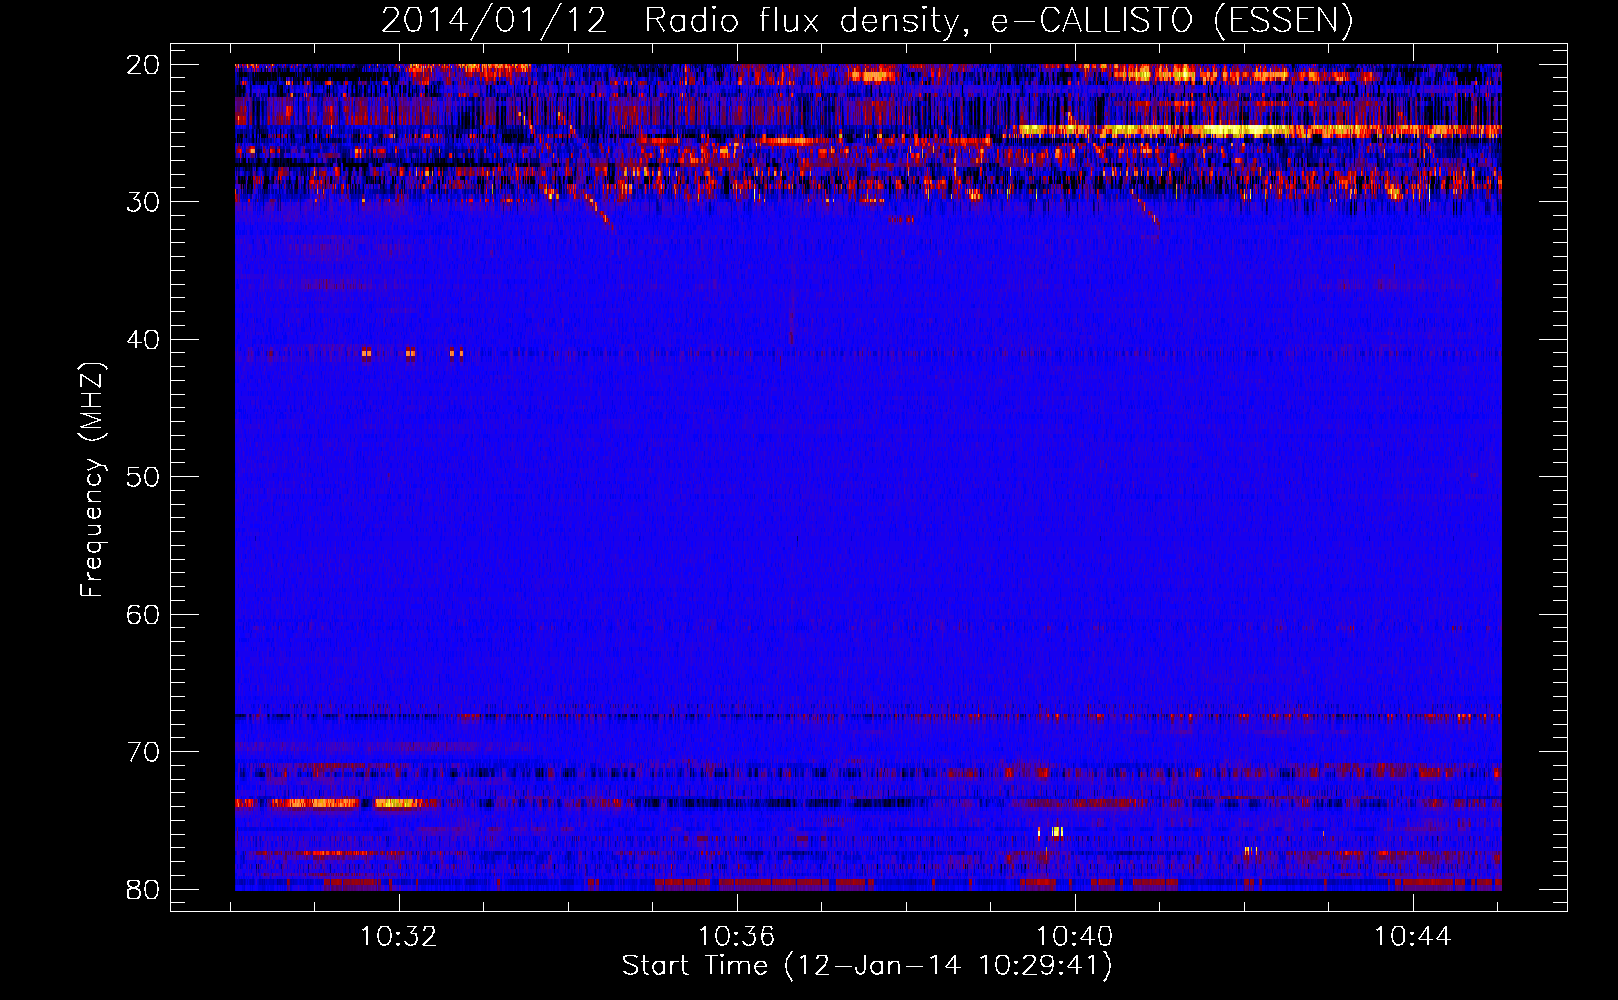Screen dimensions: 1618x1000
Task: Click the 30 frequency tick label
Action: pos(143,202)
